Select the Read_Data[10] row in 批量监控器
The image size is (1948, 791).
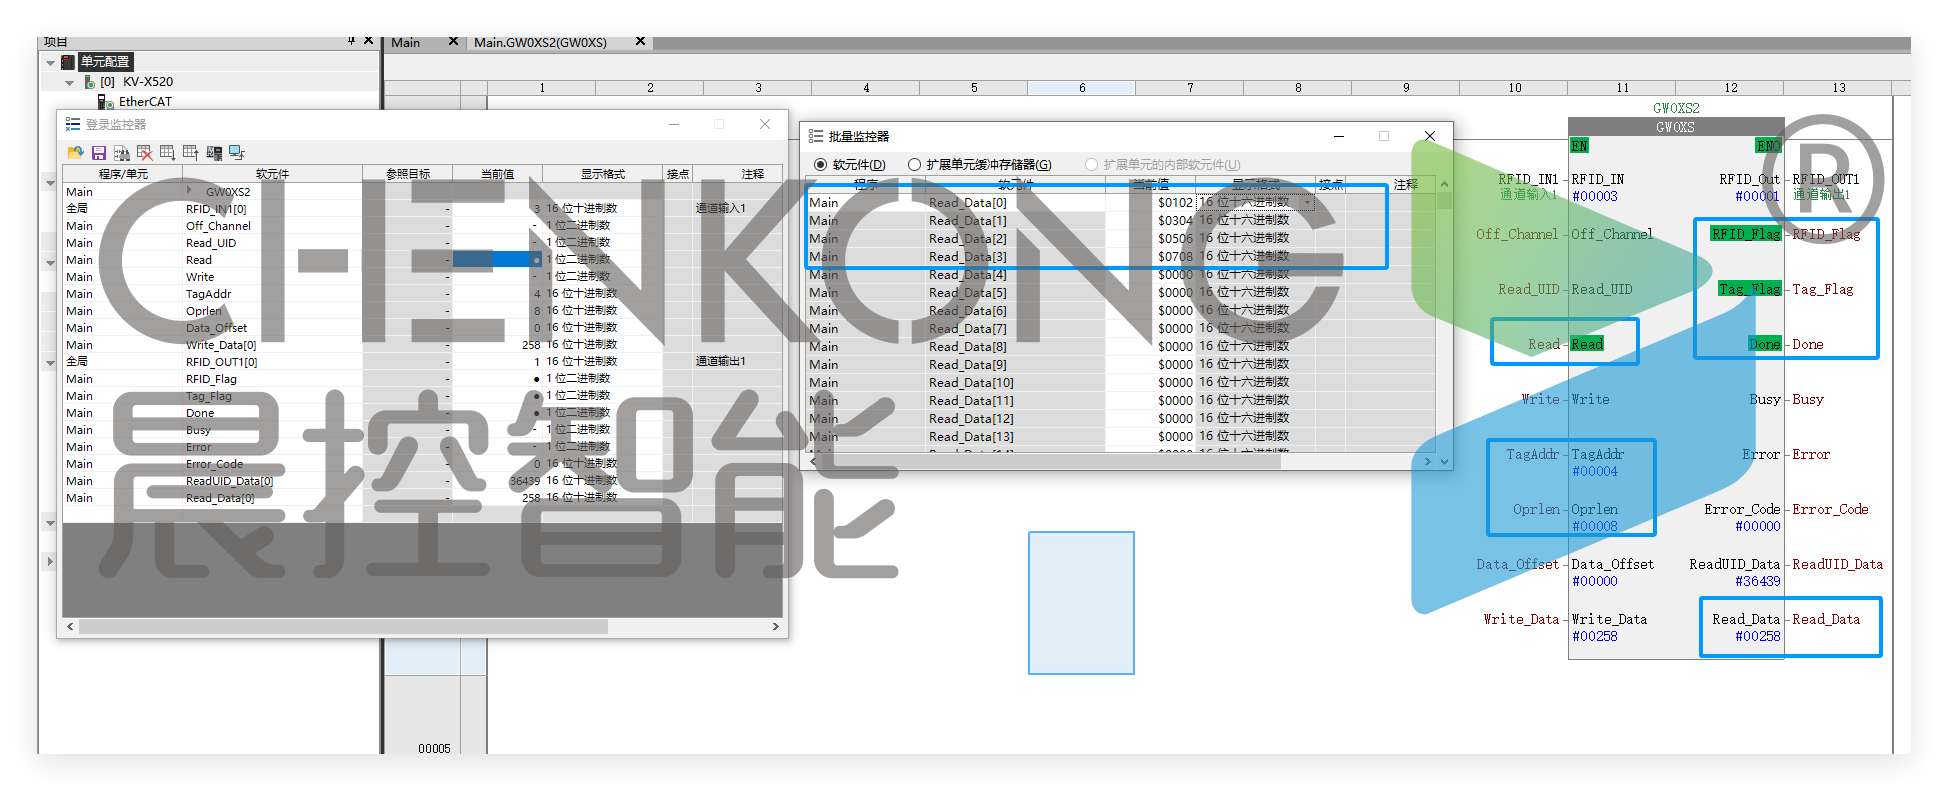1121,383
